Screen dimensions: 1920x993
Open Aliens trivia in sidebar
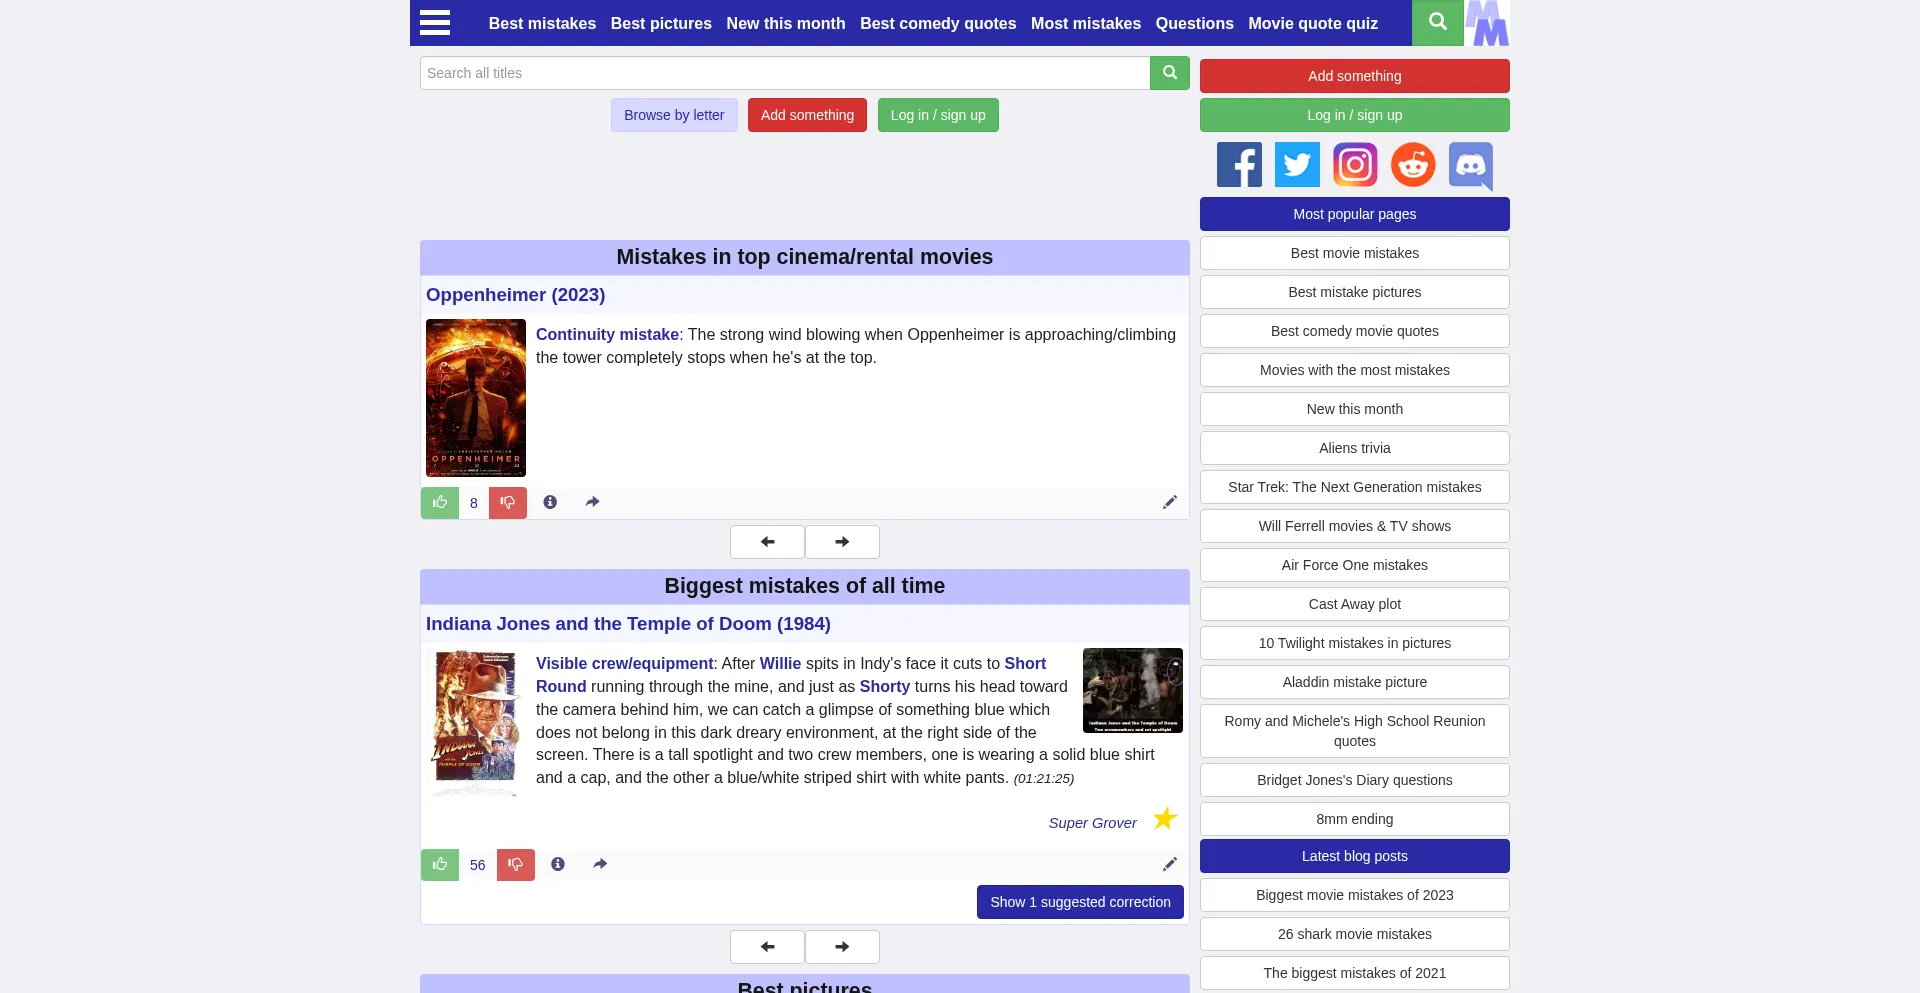coord(1355,448)
